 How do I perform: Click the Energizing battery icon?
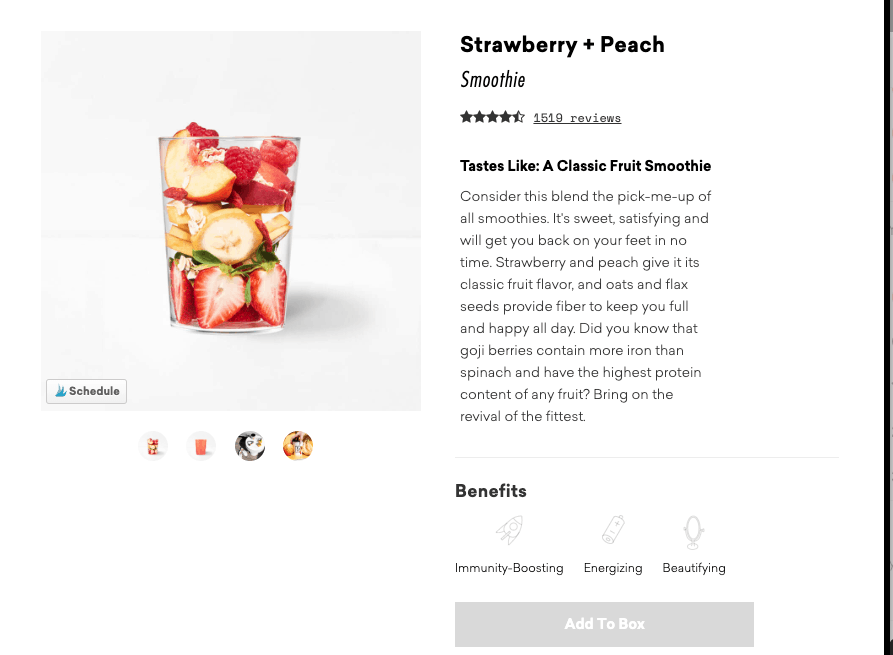click(613, 530)
